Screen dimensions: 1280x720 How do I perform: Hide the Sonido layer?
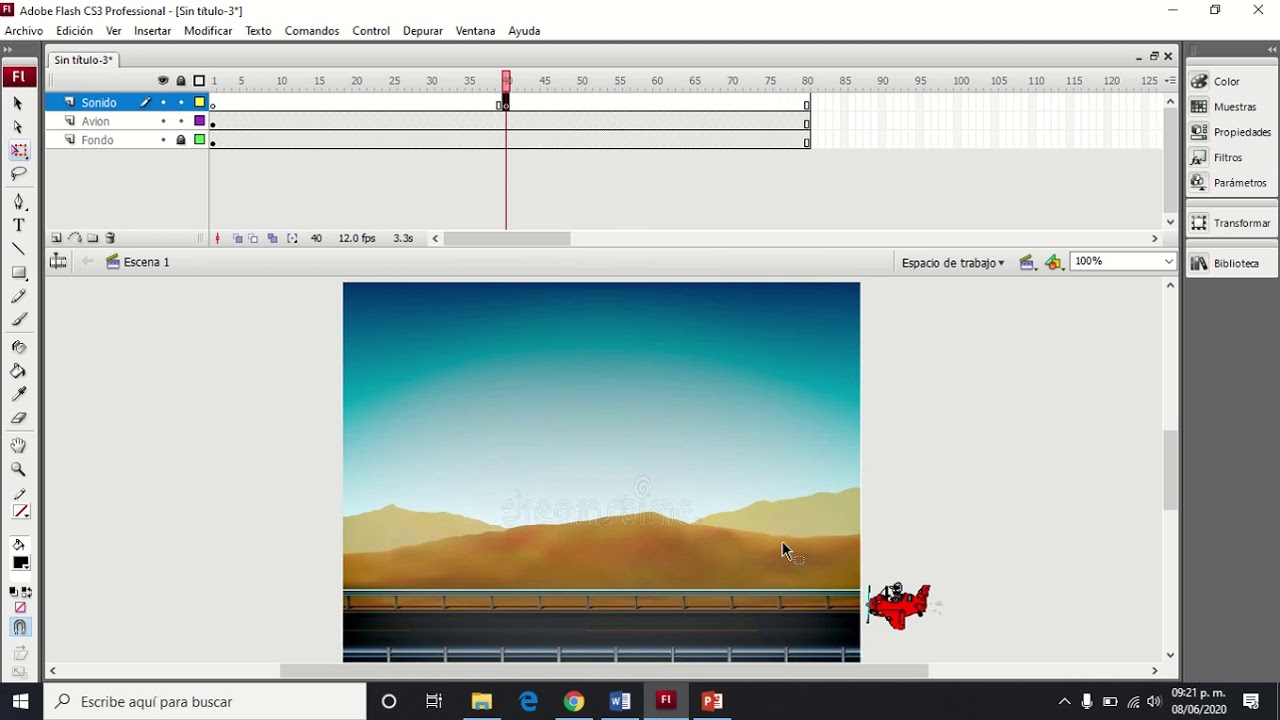(163, 102)
